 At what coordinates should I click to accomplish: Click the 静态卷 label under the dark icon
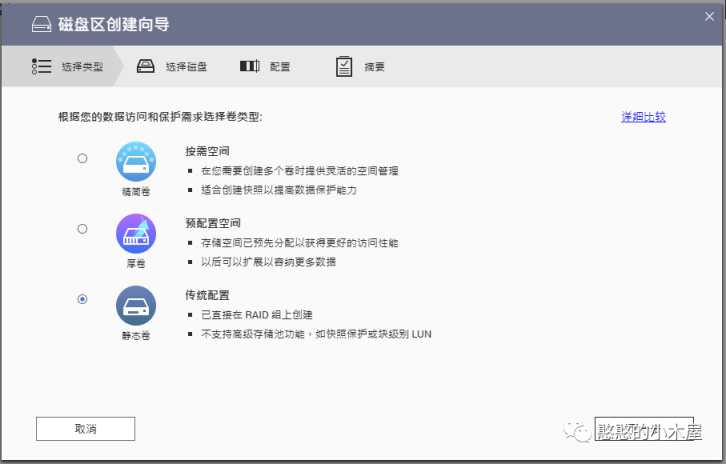coord(136,336)
